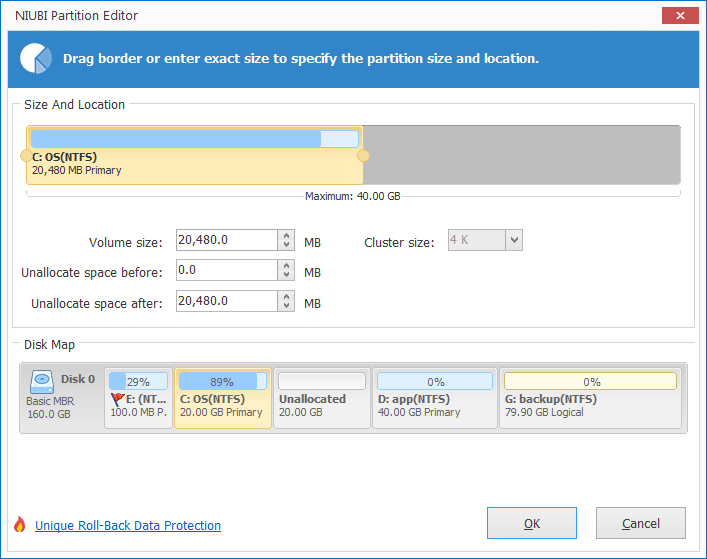Click the pie chart partition icon in header
Image resolution: width=707 pixels, height=559 pixels.
click(x=36, y=59)
